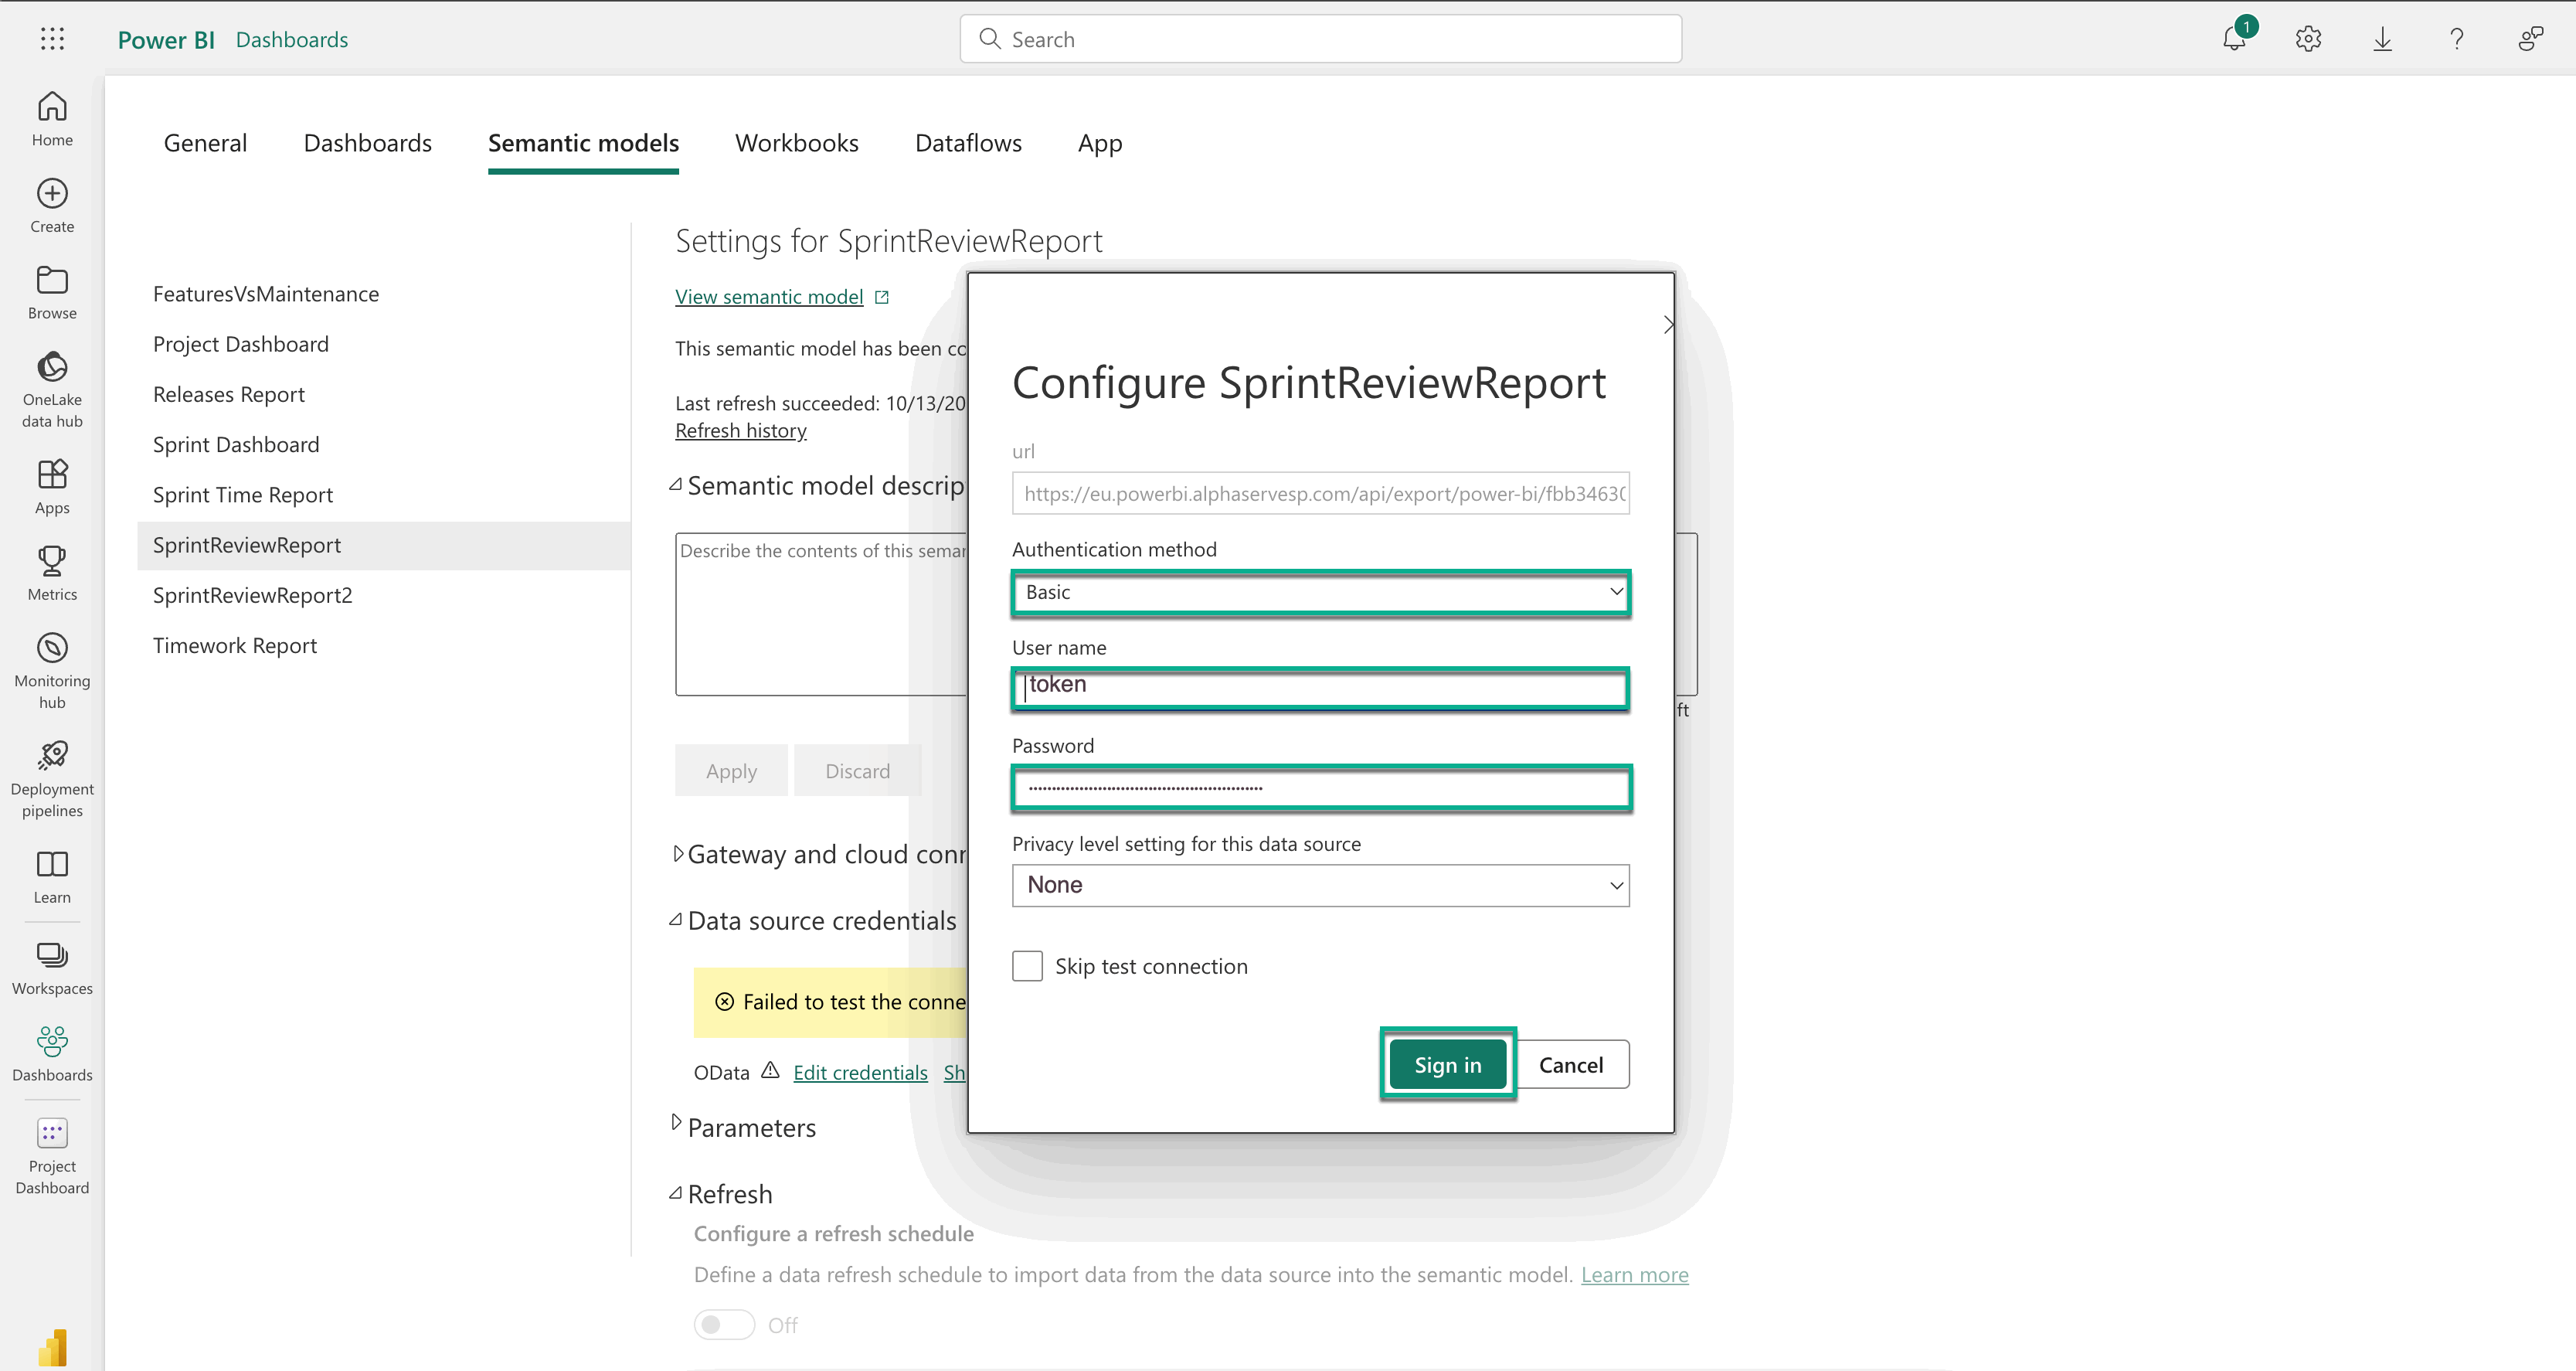The width and height of the screenshot is (2576, 1371).
Task: Switch to the Workbooks tab
Action: click(796, 143)
